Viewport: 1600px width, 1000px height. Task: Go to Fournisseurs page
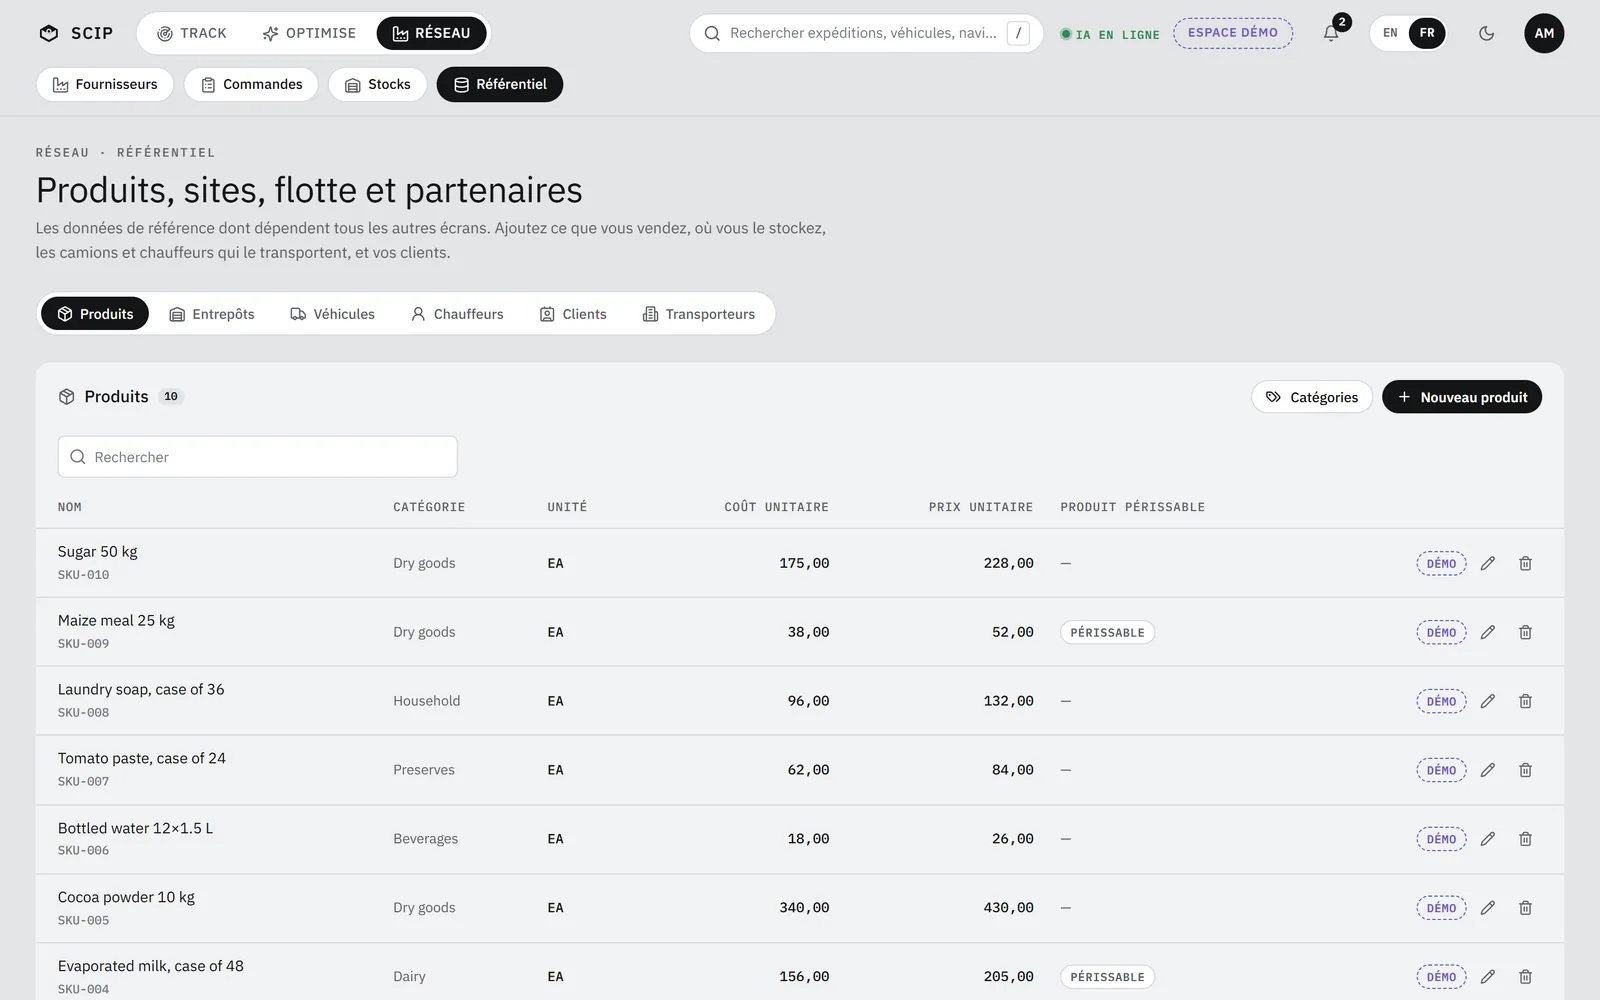(105, 84)
